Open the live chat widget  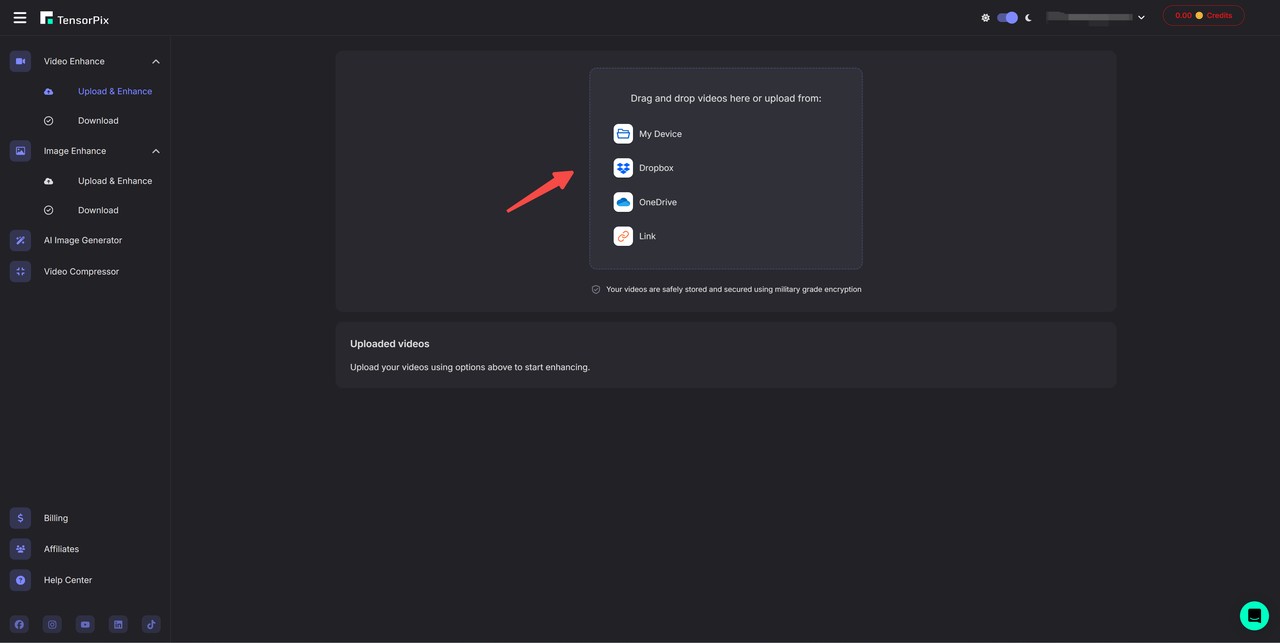click(x=1253, y=616)
